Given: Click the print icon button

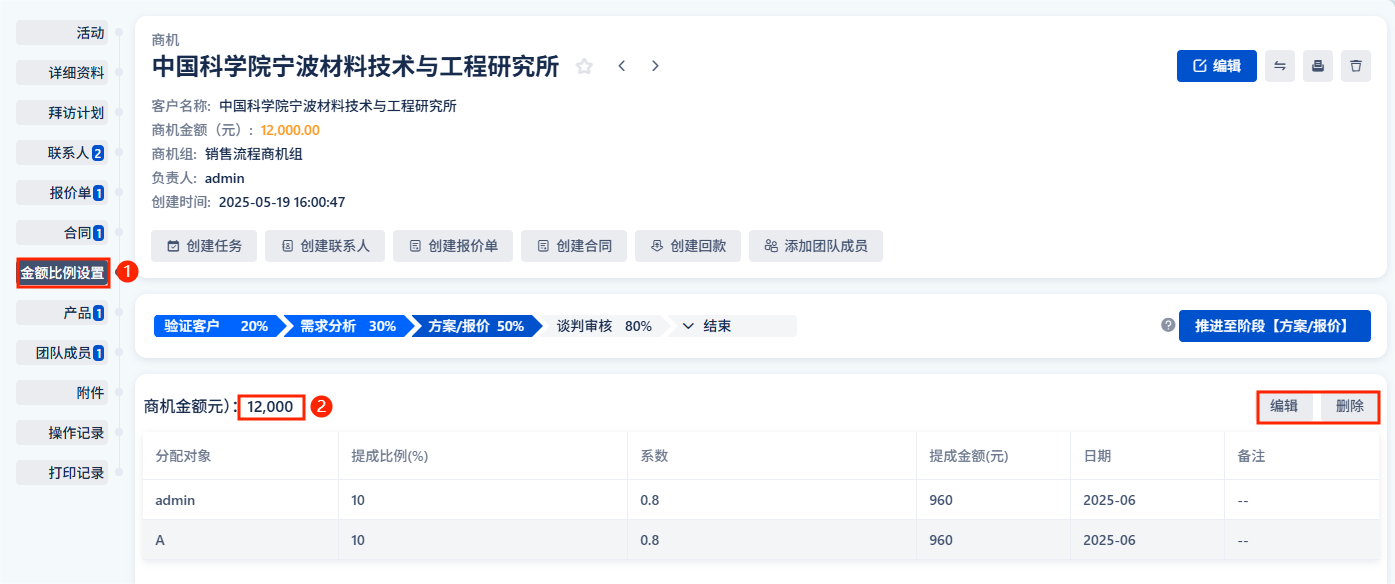Looking at the screenshot, I should click(1318, 66).
